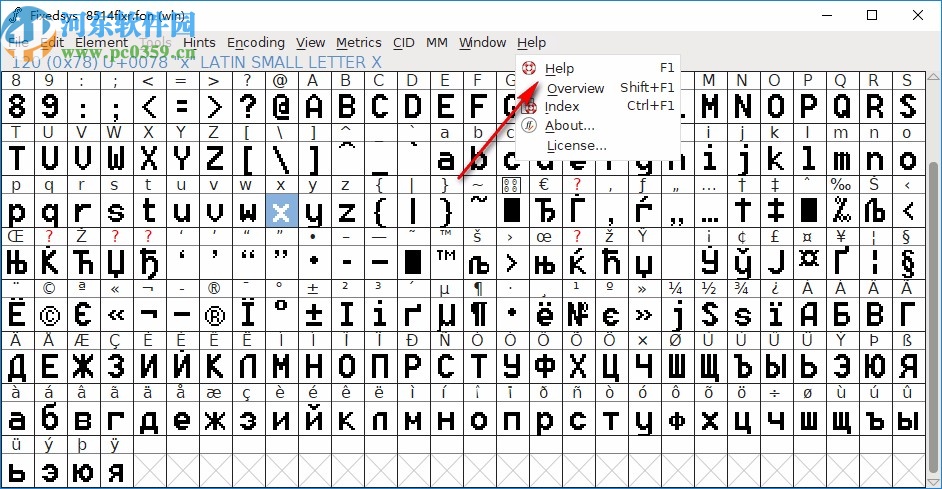The height and width of the screenshot is (489, 942).
Task: Select the trademark ™ glyph cell
Action: pos(446,263)
